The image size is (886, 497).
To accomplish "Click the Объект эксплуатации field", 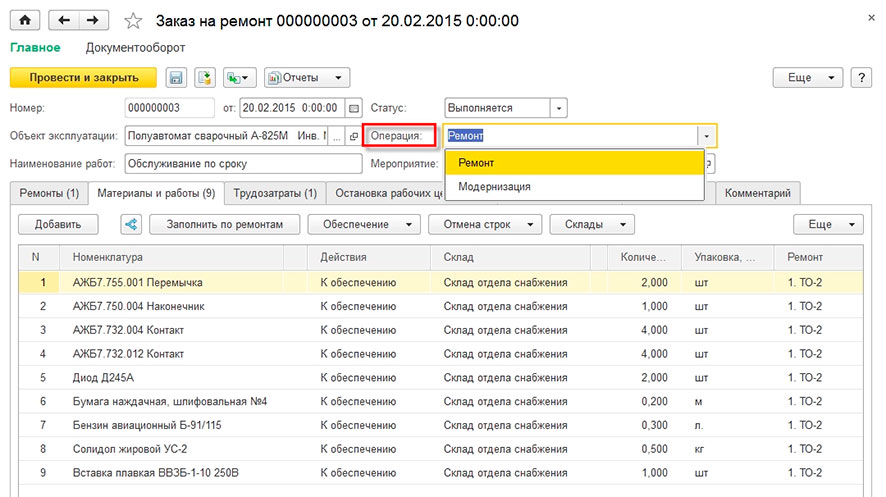I will pyautogui.click(x=226, y=136).
